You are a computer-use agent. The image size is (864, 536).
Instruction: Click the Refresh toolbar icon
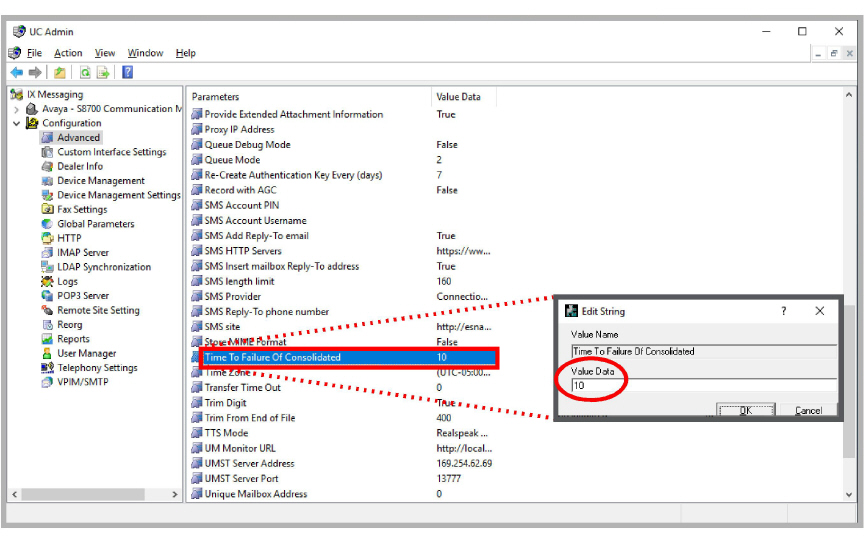click(x=85, y=72)
